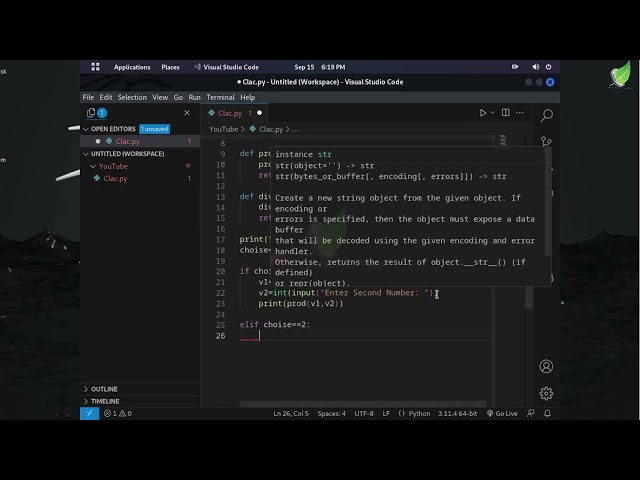Click the horizontal editor scrollbar

(x=363, y=404)
